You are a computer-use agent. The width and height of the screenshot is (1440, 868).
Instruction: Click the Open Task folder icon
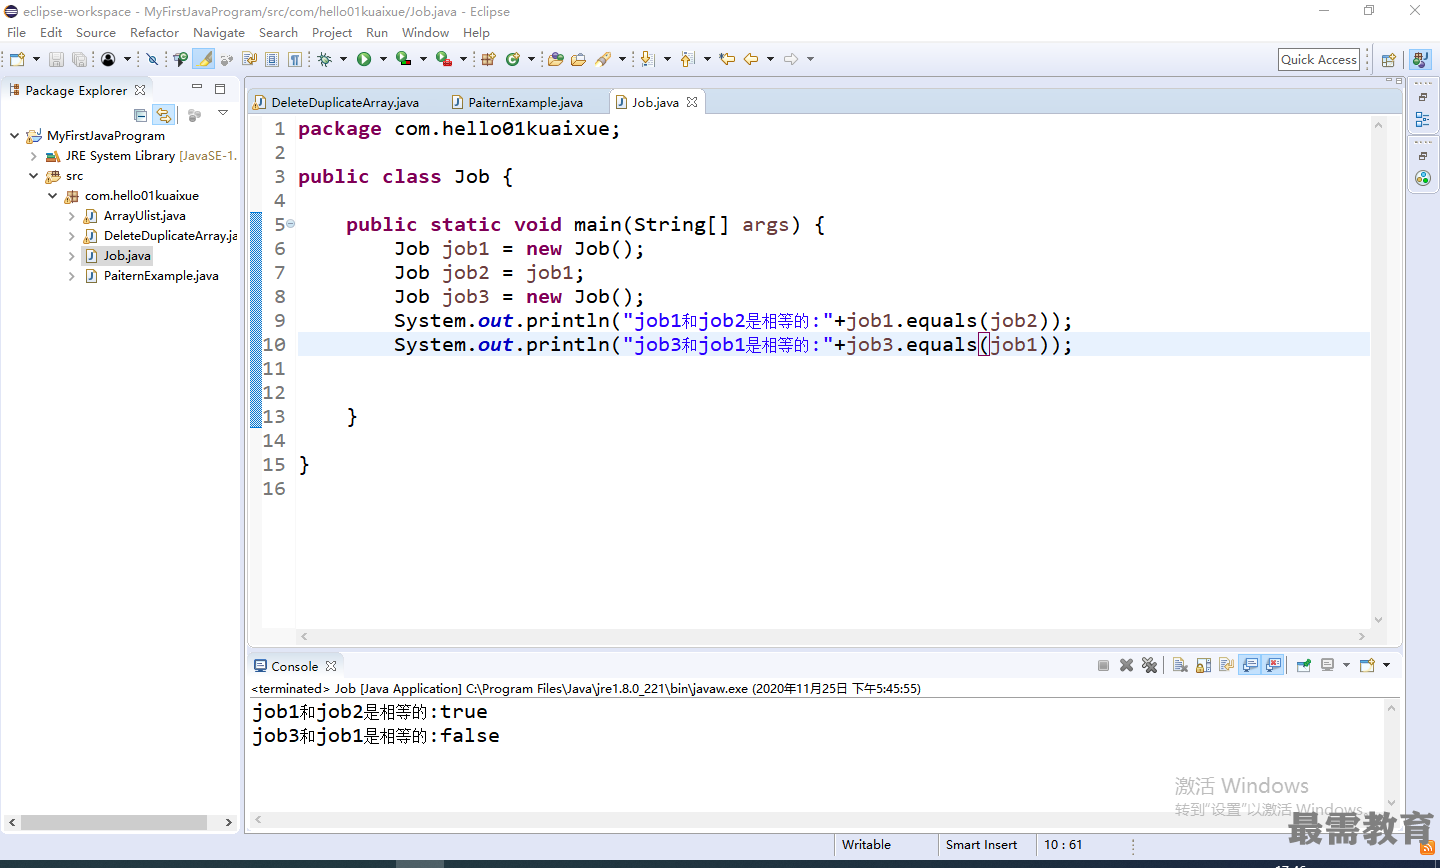[x=578, y=59]
